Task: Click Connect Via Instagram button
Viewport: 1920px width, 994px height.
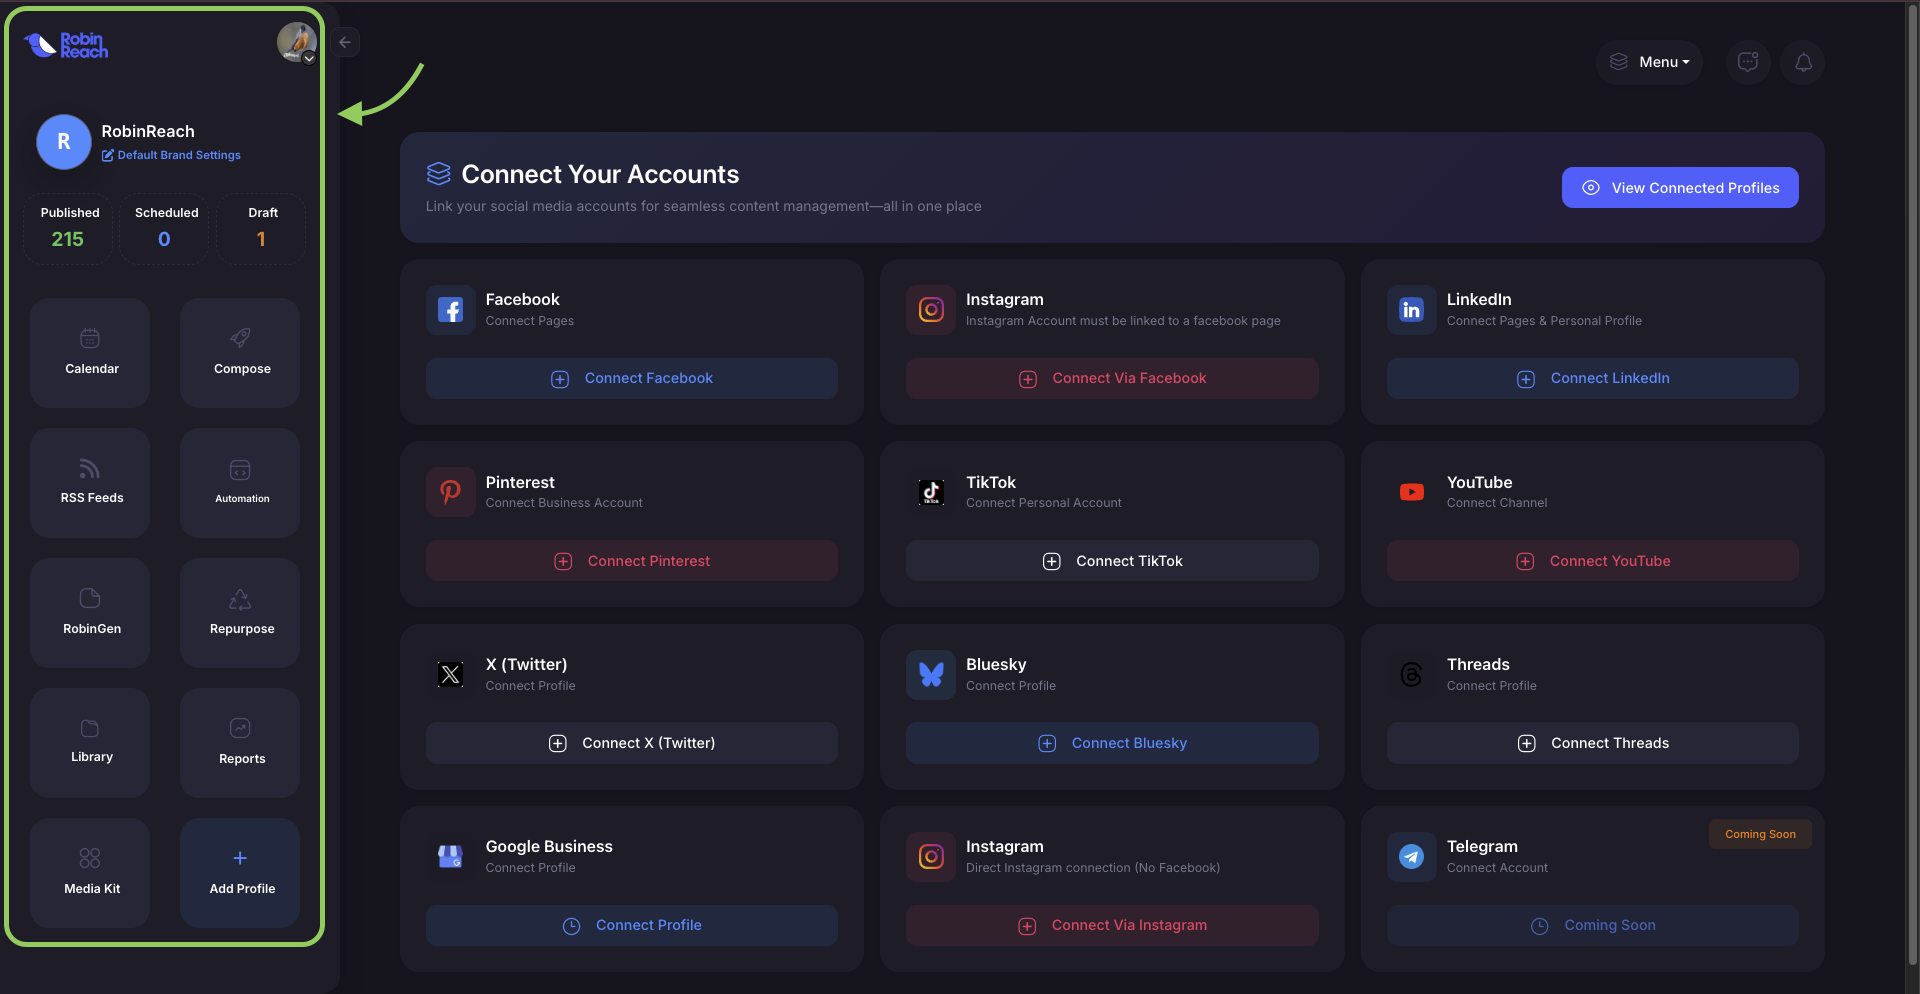Action: click(1112, 925)
